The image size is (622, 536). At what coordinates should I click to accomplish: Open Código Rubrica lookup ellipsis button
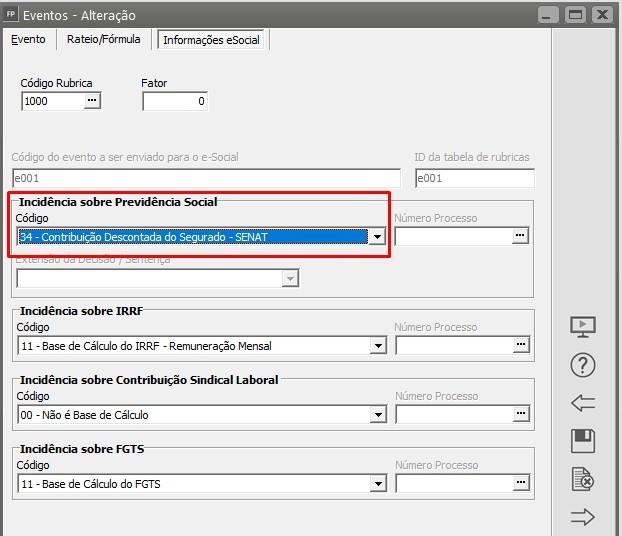[x=92, y=101]
